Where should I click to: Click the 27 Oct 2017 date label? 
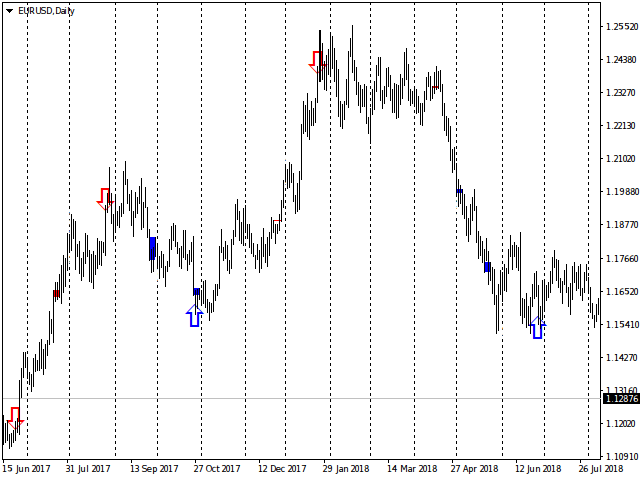click(x=217, y=469)
